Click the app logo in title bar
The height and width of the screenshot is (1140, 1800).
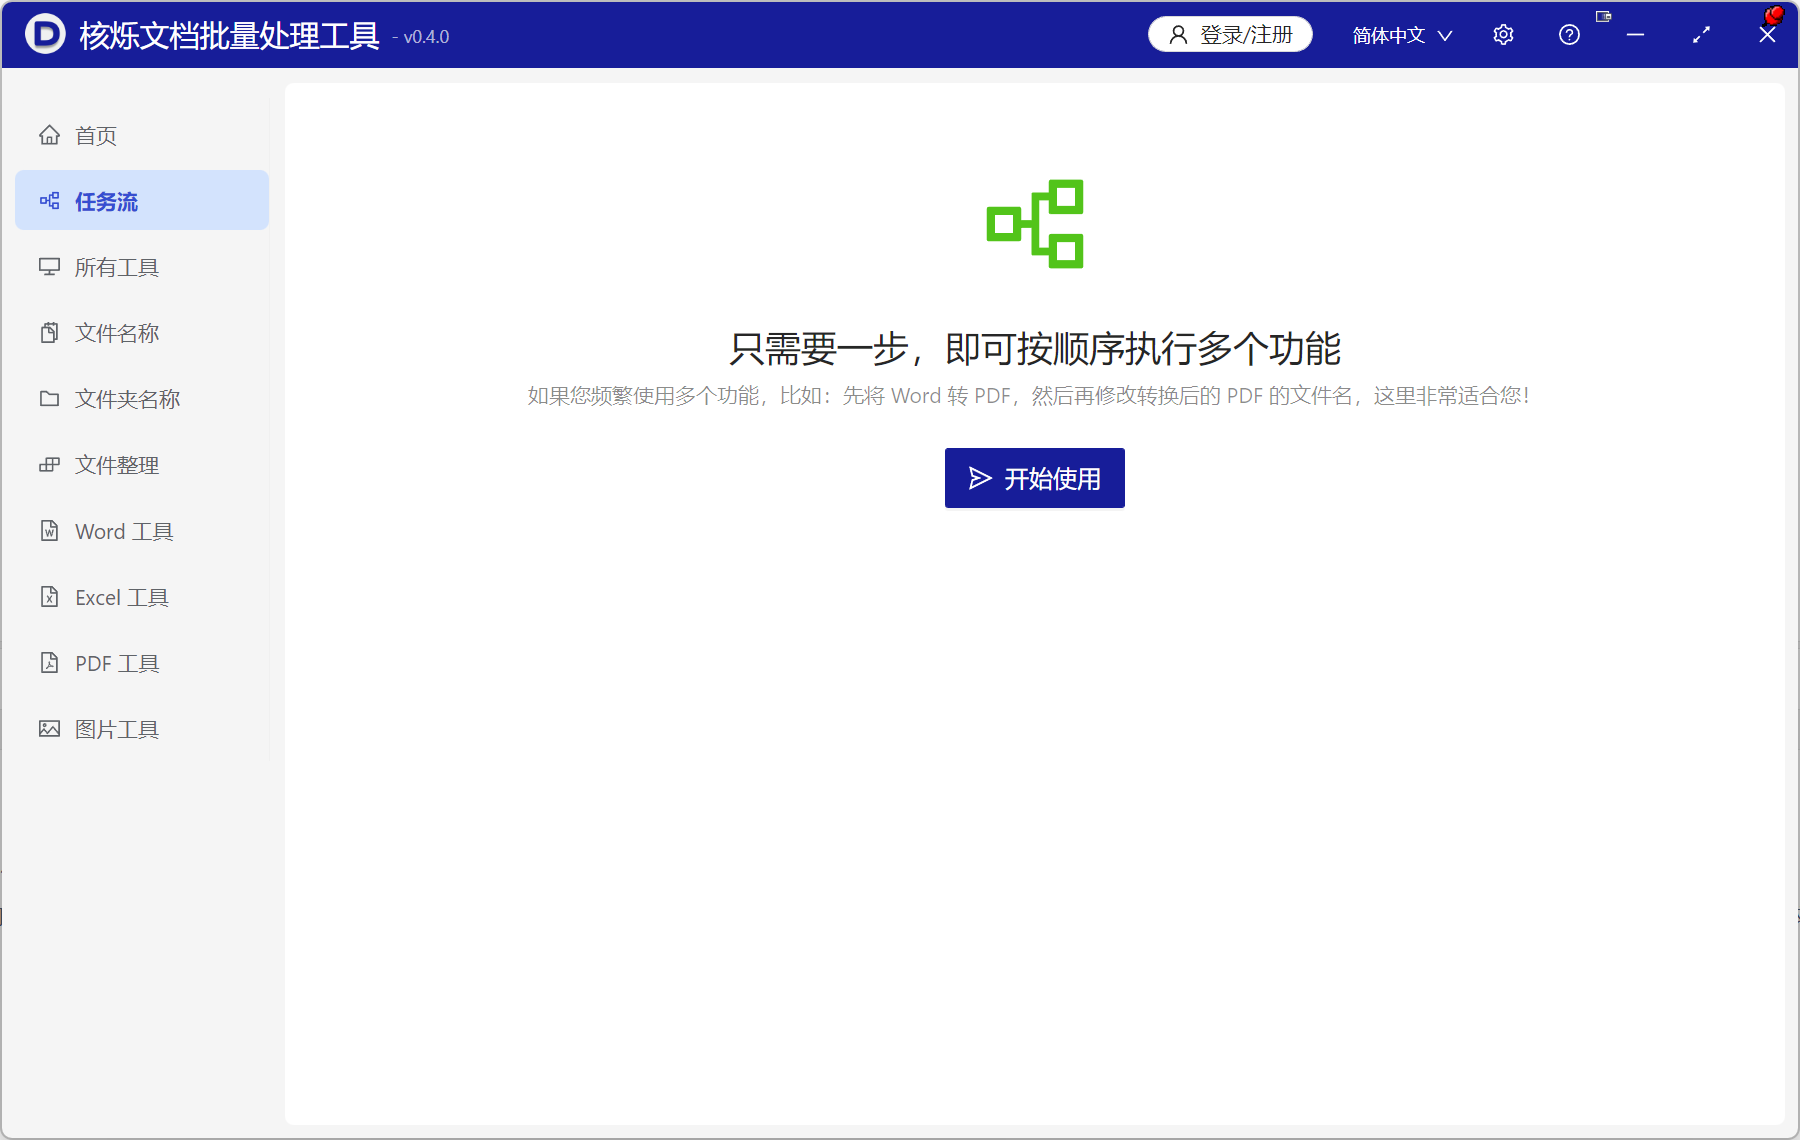coord(45,34)
